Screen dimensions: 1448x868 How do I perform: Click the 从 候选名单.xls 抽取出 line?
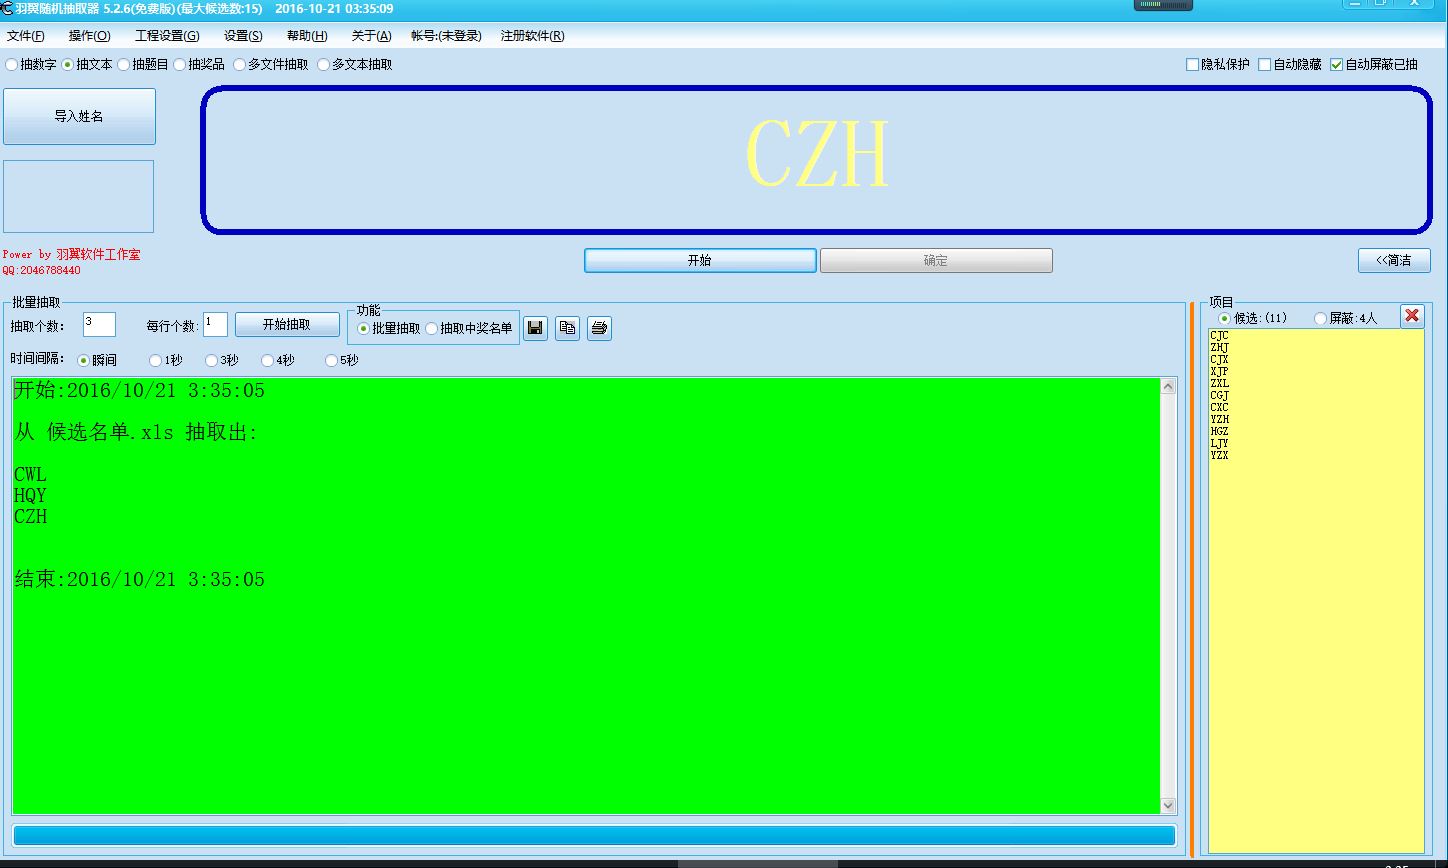tap(136, 433)
